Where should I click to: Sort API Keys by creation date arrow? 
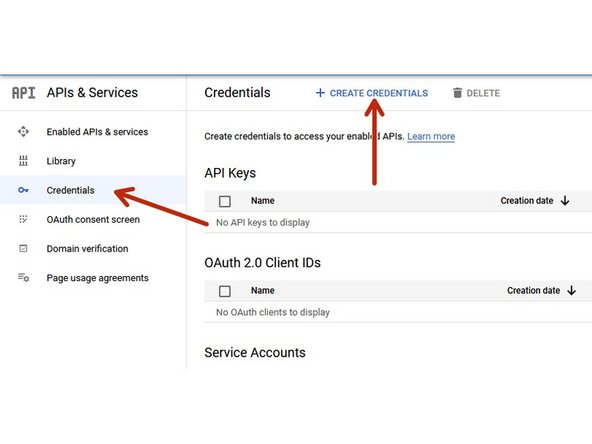[565, 200]
